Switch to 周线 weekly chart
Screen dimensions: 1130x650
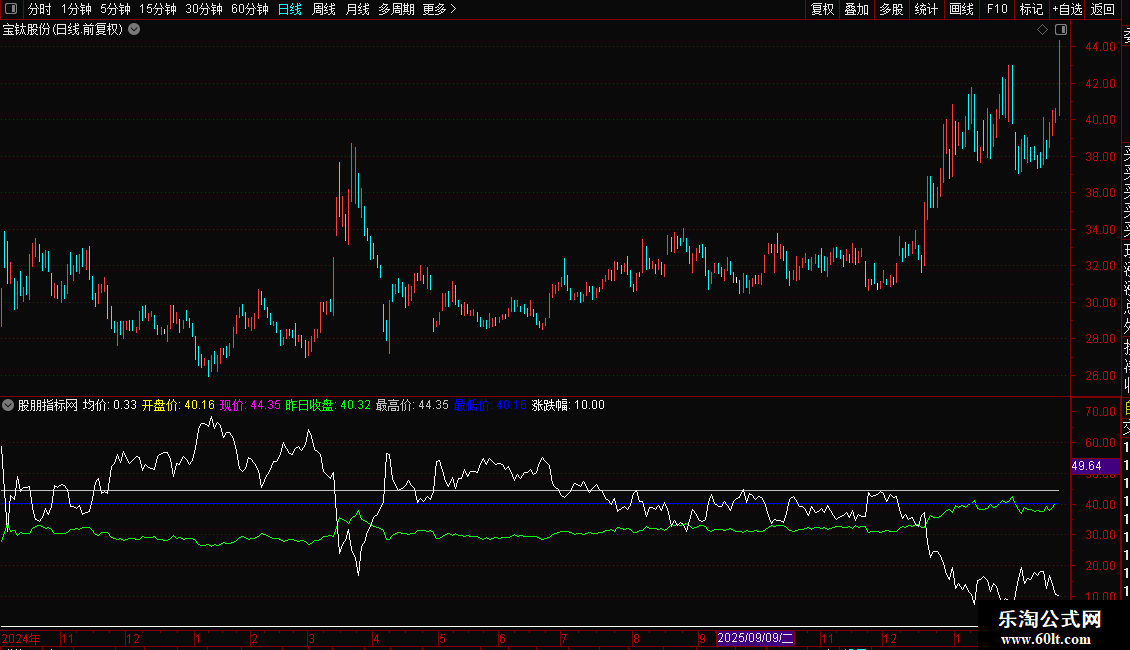click(x=324, y=9)
